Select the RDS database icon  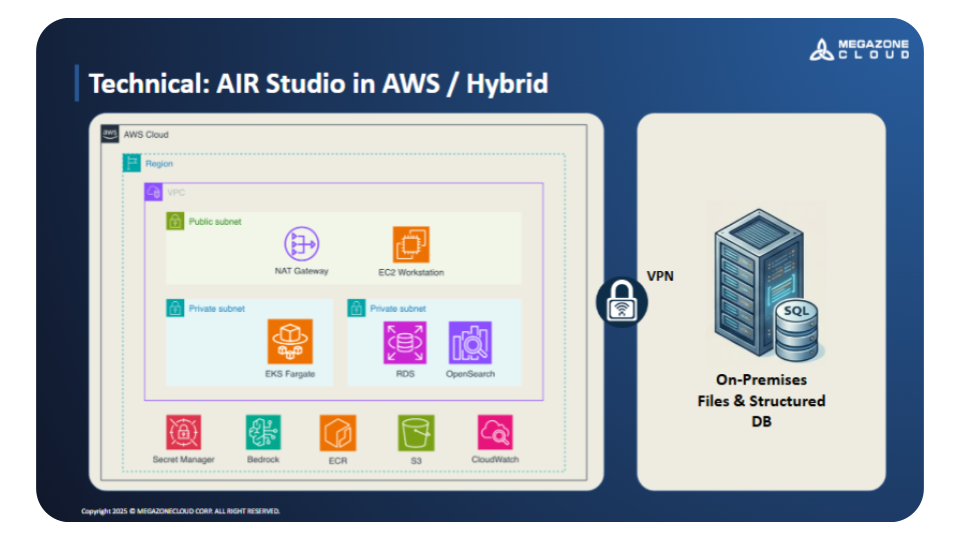pyautogui.click(x=405, y=342)
